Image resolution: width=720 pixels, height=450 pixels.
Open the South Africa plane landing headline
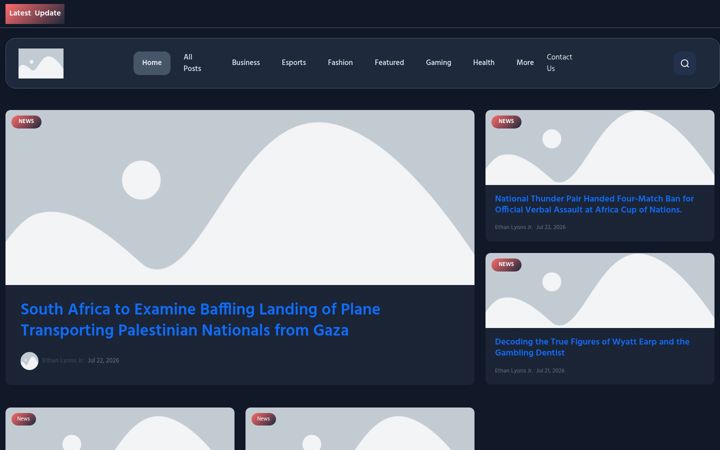coord(200,320)
